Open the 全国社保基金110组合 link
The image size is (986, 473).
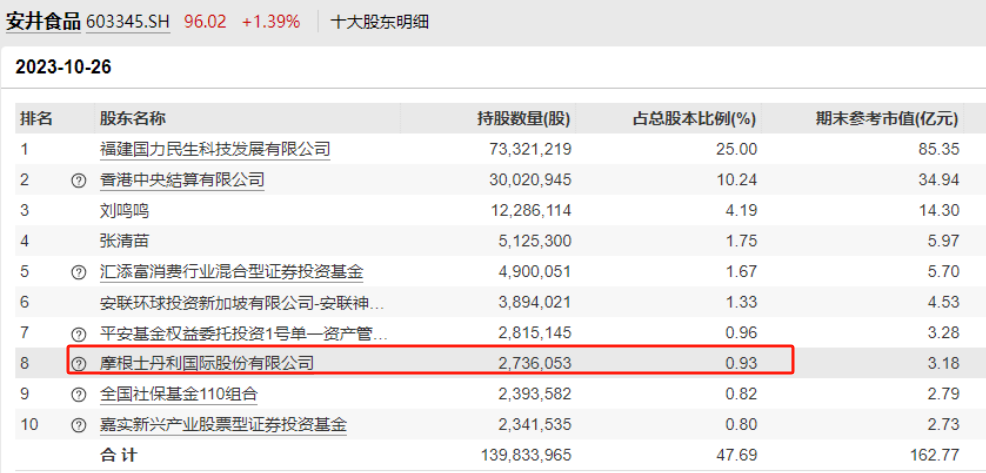(179, 394)
